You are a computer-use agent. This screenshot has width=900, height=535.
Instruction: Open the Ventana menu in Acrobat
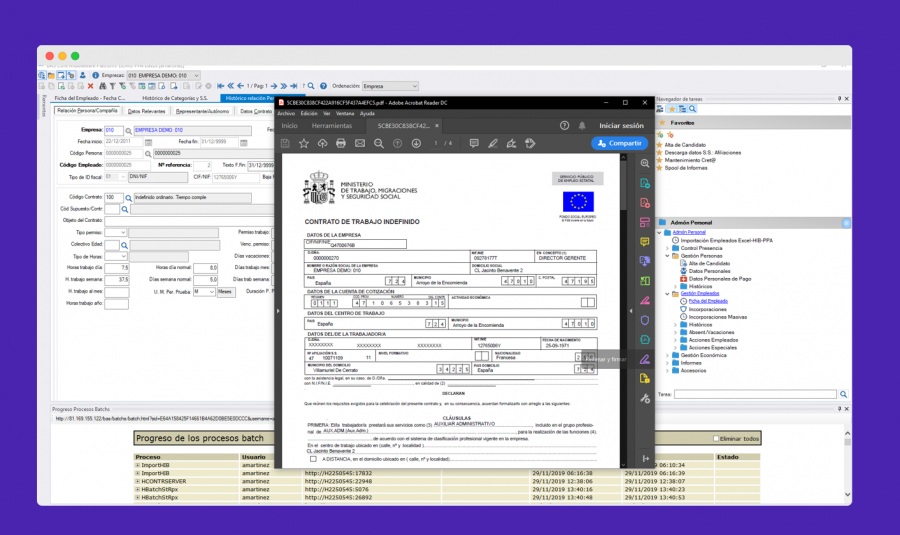(x=345, y=114)
